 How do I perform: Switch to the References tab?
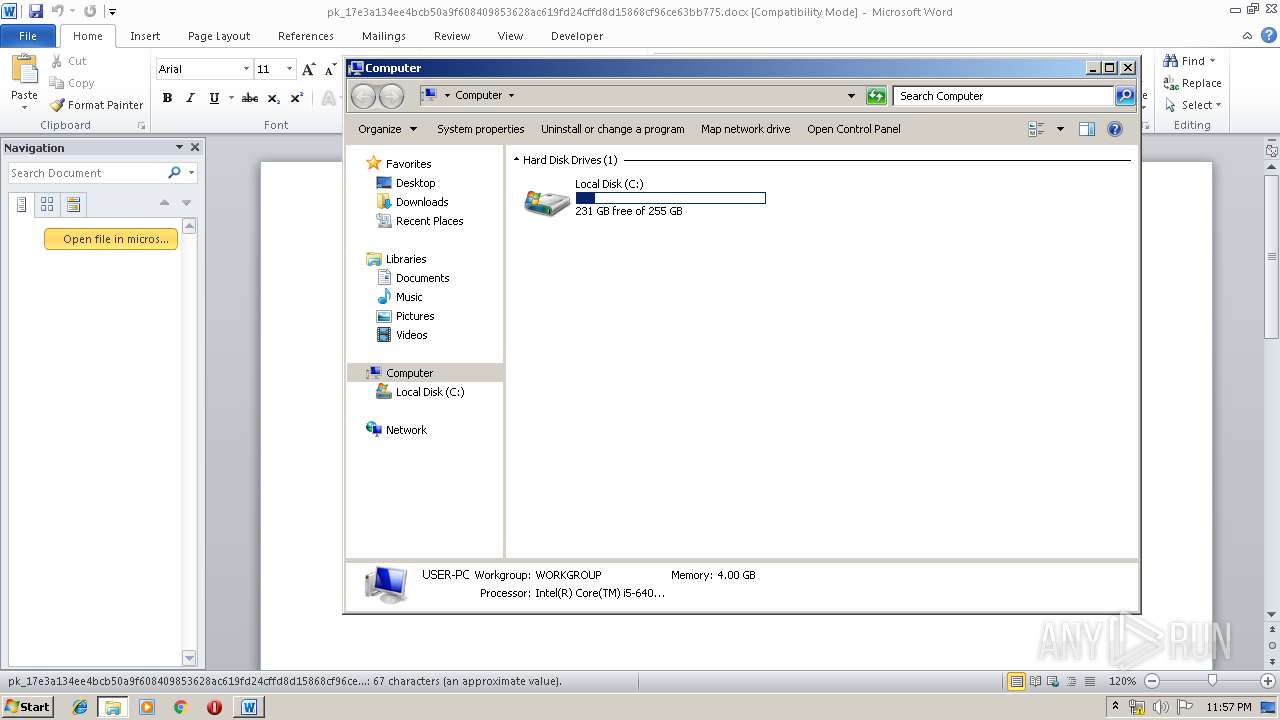tap(306, 36)
